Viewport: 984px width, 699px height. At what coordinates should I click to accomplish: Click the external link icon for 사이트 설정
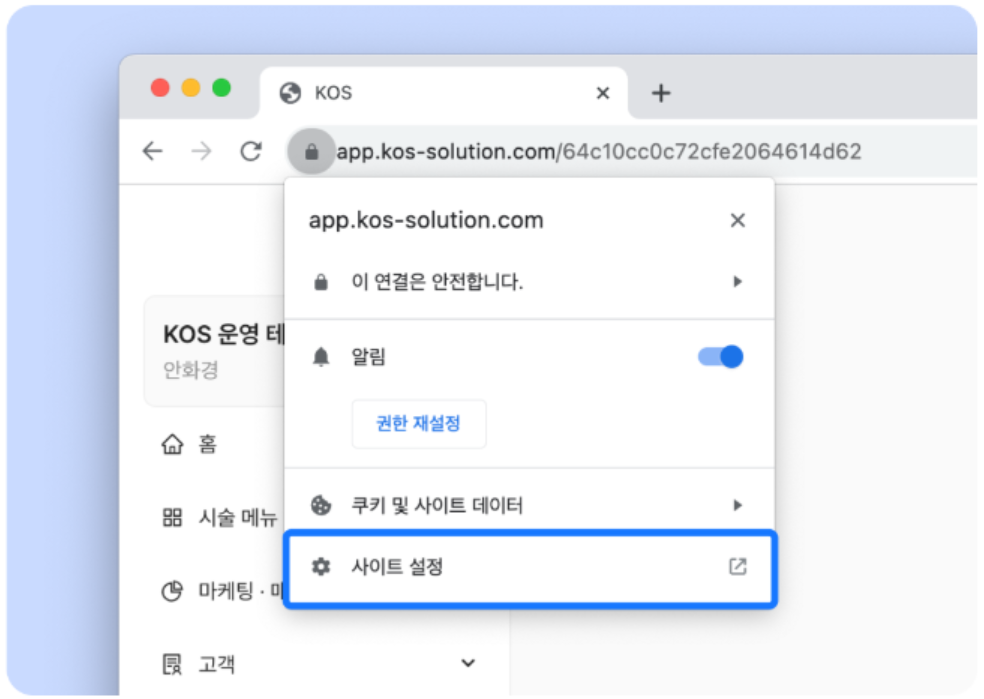737,567
